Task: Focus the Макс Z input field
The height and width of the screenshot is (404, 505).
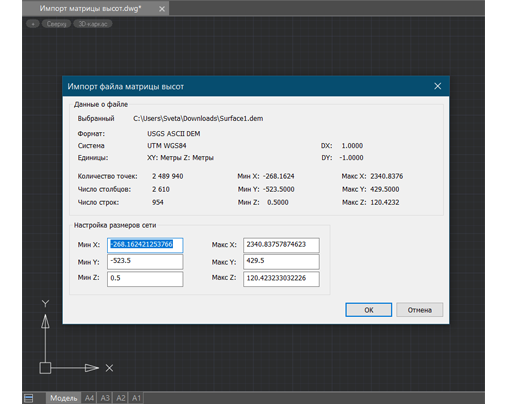Action: (281, 279)
